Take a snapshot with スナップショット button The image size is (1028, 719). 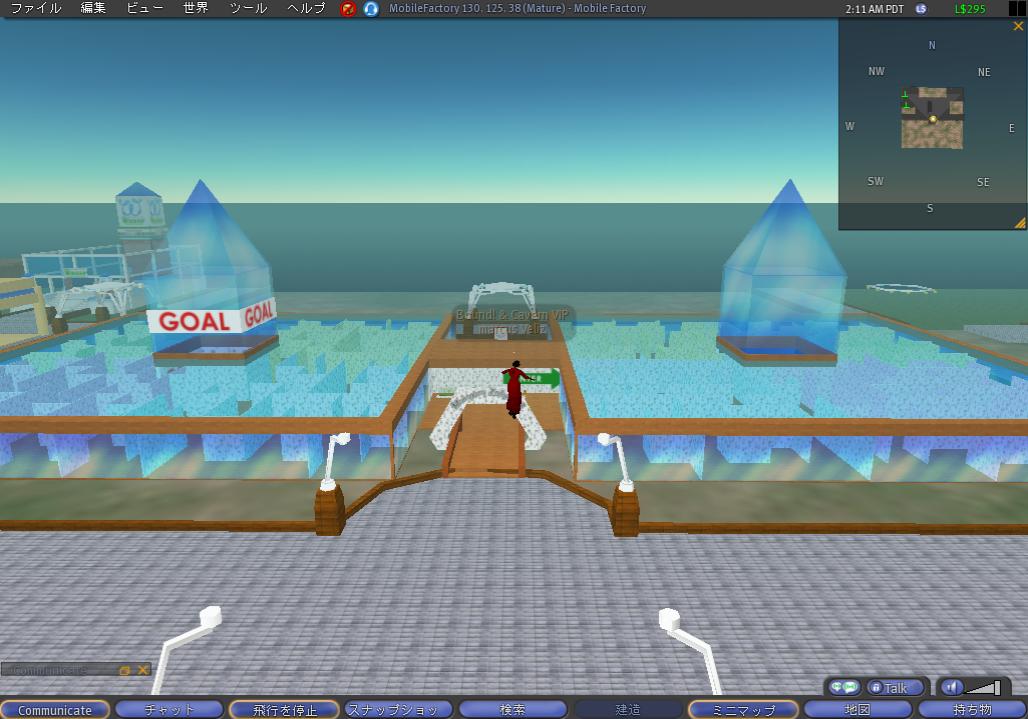coord(399,710)
